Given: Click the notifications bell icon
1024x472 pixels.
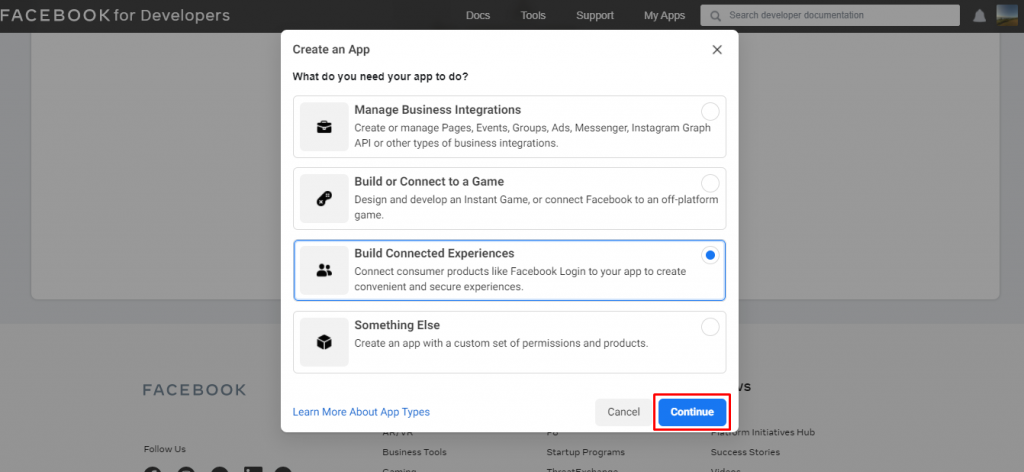Looking at the screenshot, I should 979,16.
